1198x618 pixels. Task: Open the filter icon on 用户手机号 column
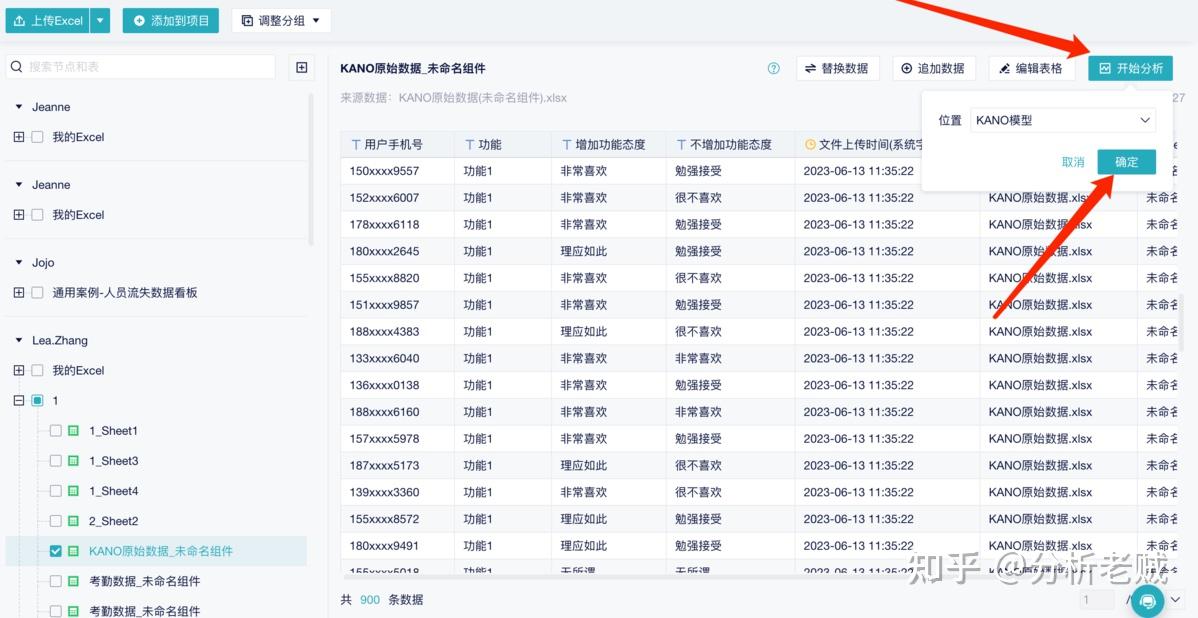[355, 143]
